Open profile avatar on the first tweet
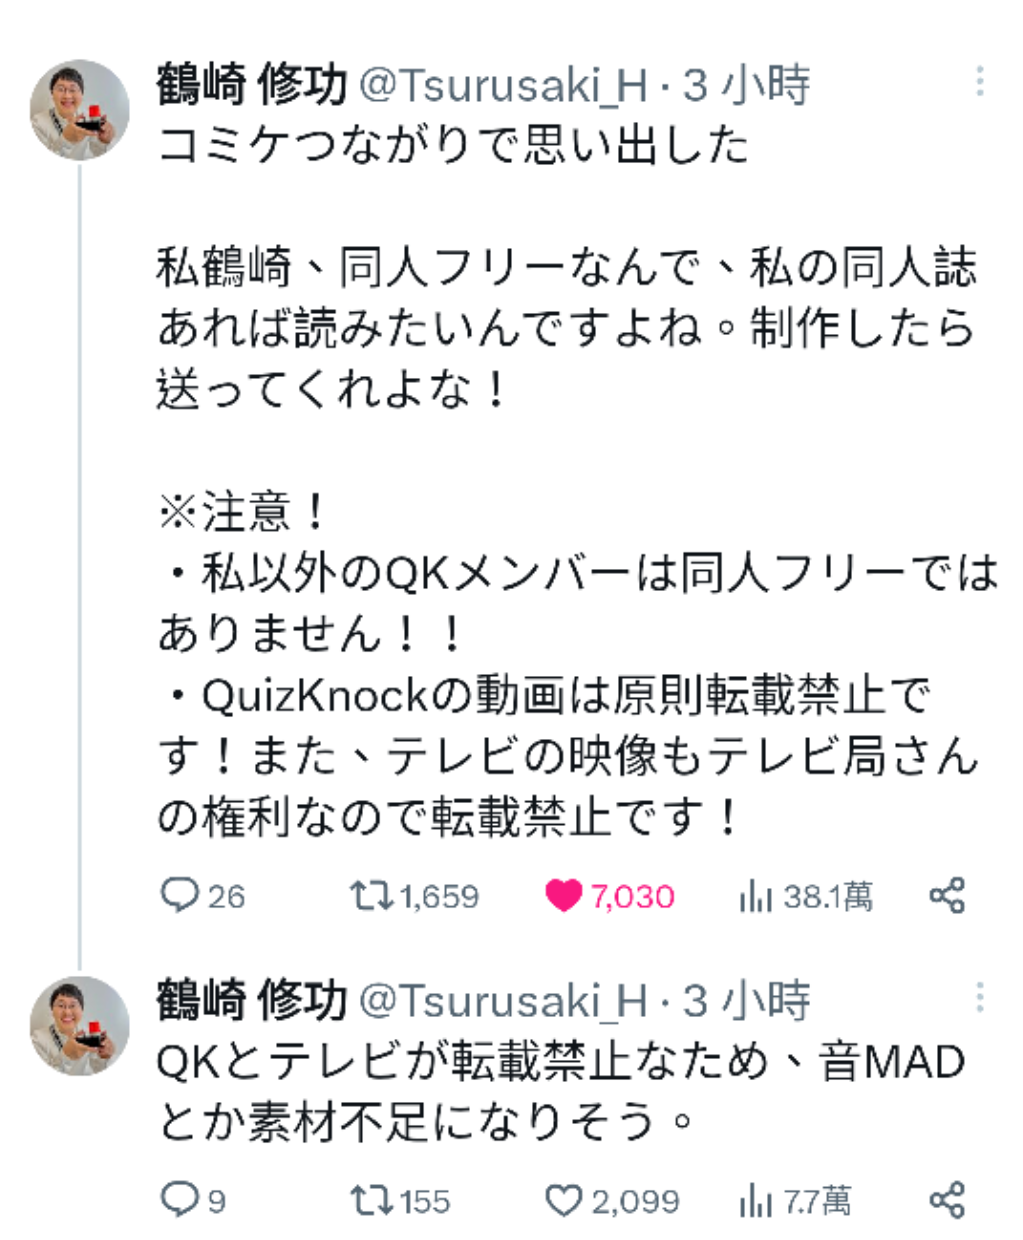This screenshot has width=1023, height=1240. (80, 110)
